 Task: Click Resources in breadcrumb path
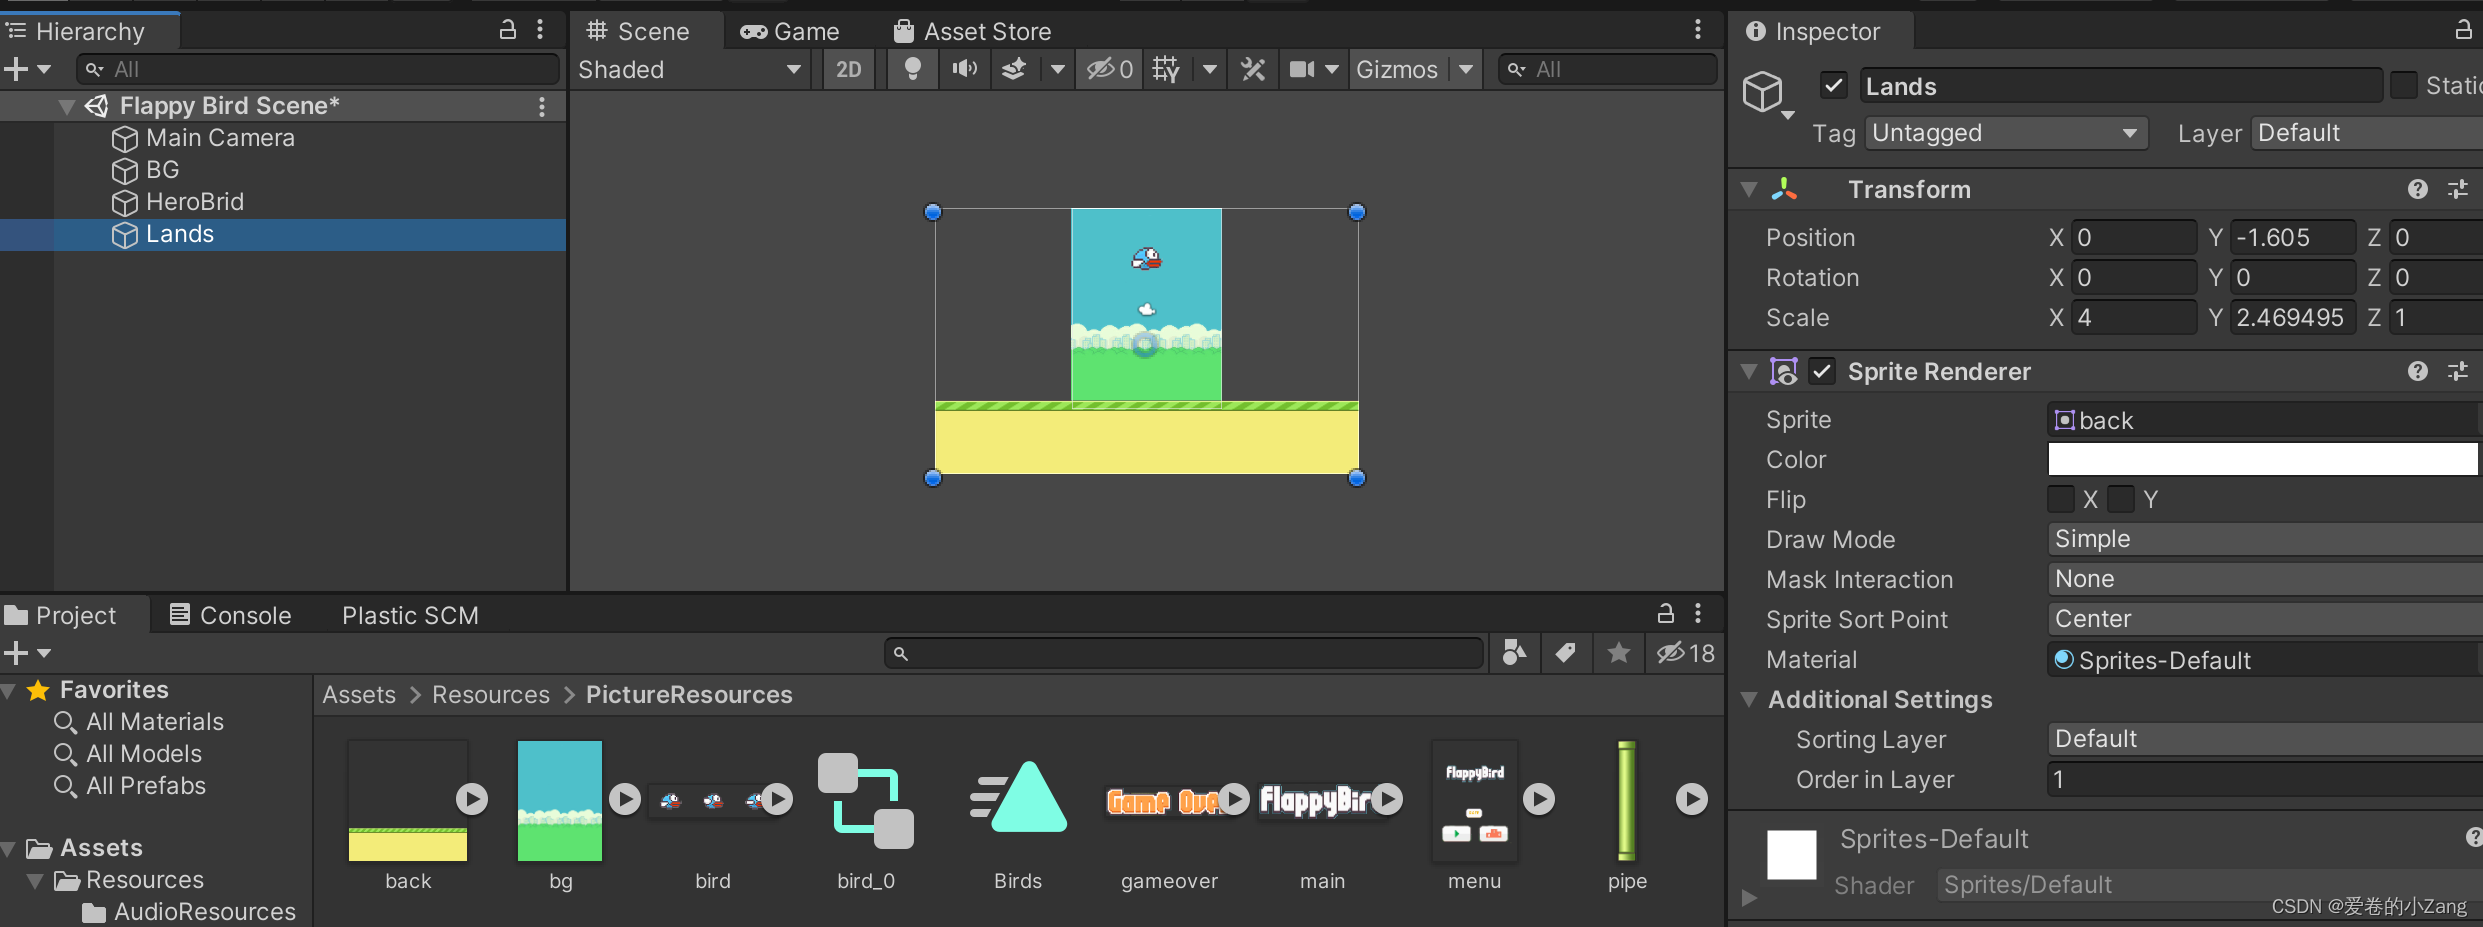coord(490,695)
